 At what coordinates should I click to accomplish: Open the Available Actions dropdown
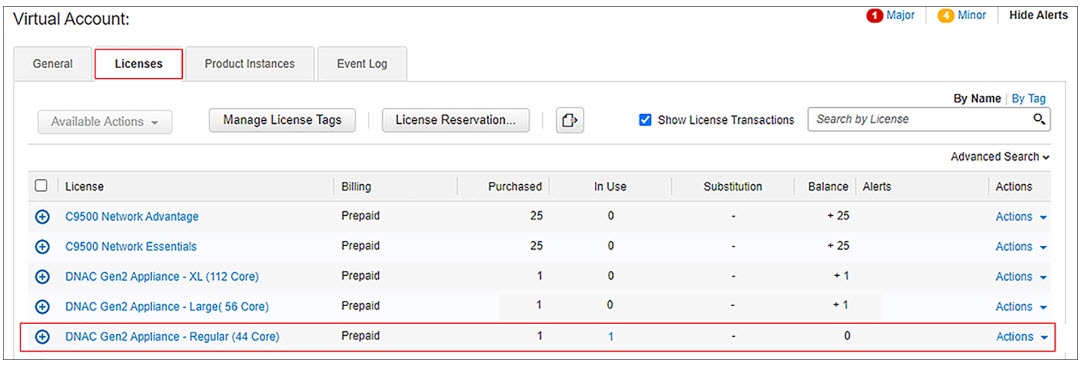click(x=105, y=122)
